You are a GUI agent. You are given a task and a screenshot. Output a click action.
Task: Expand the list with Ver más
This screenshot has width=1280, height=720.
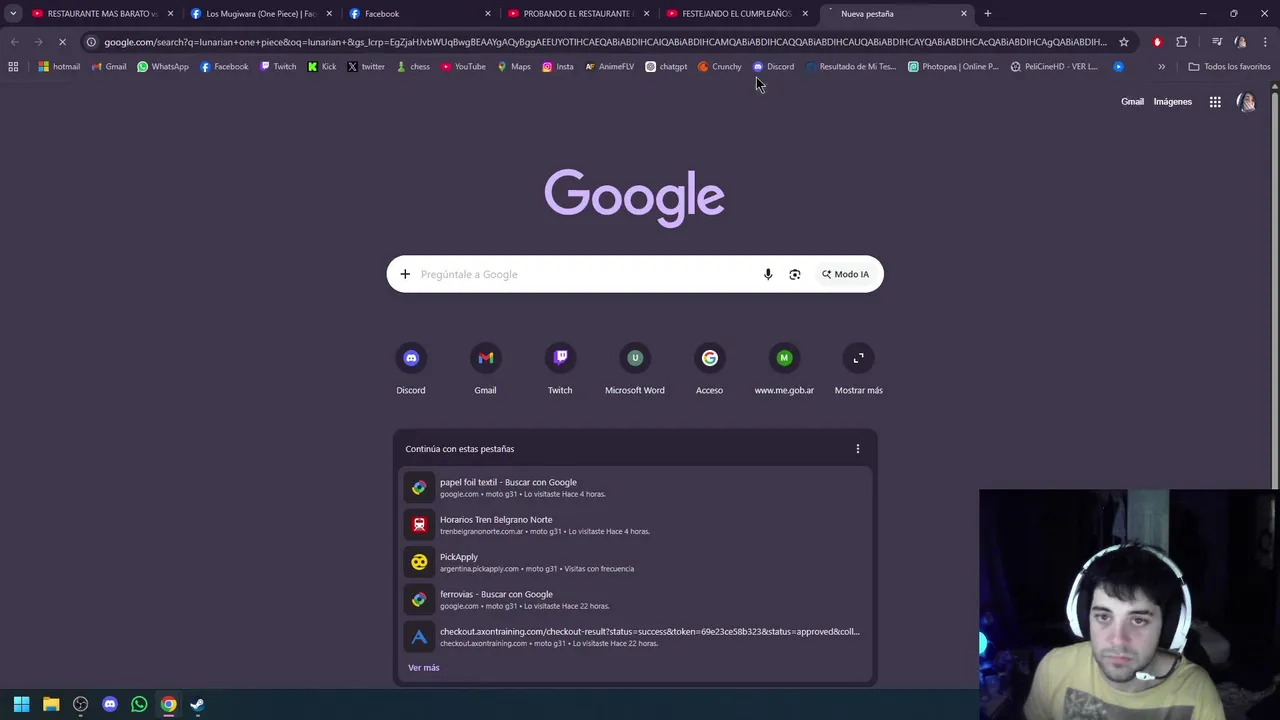coord(424,668)
